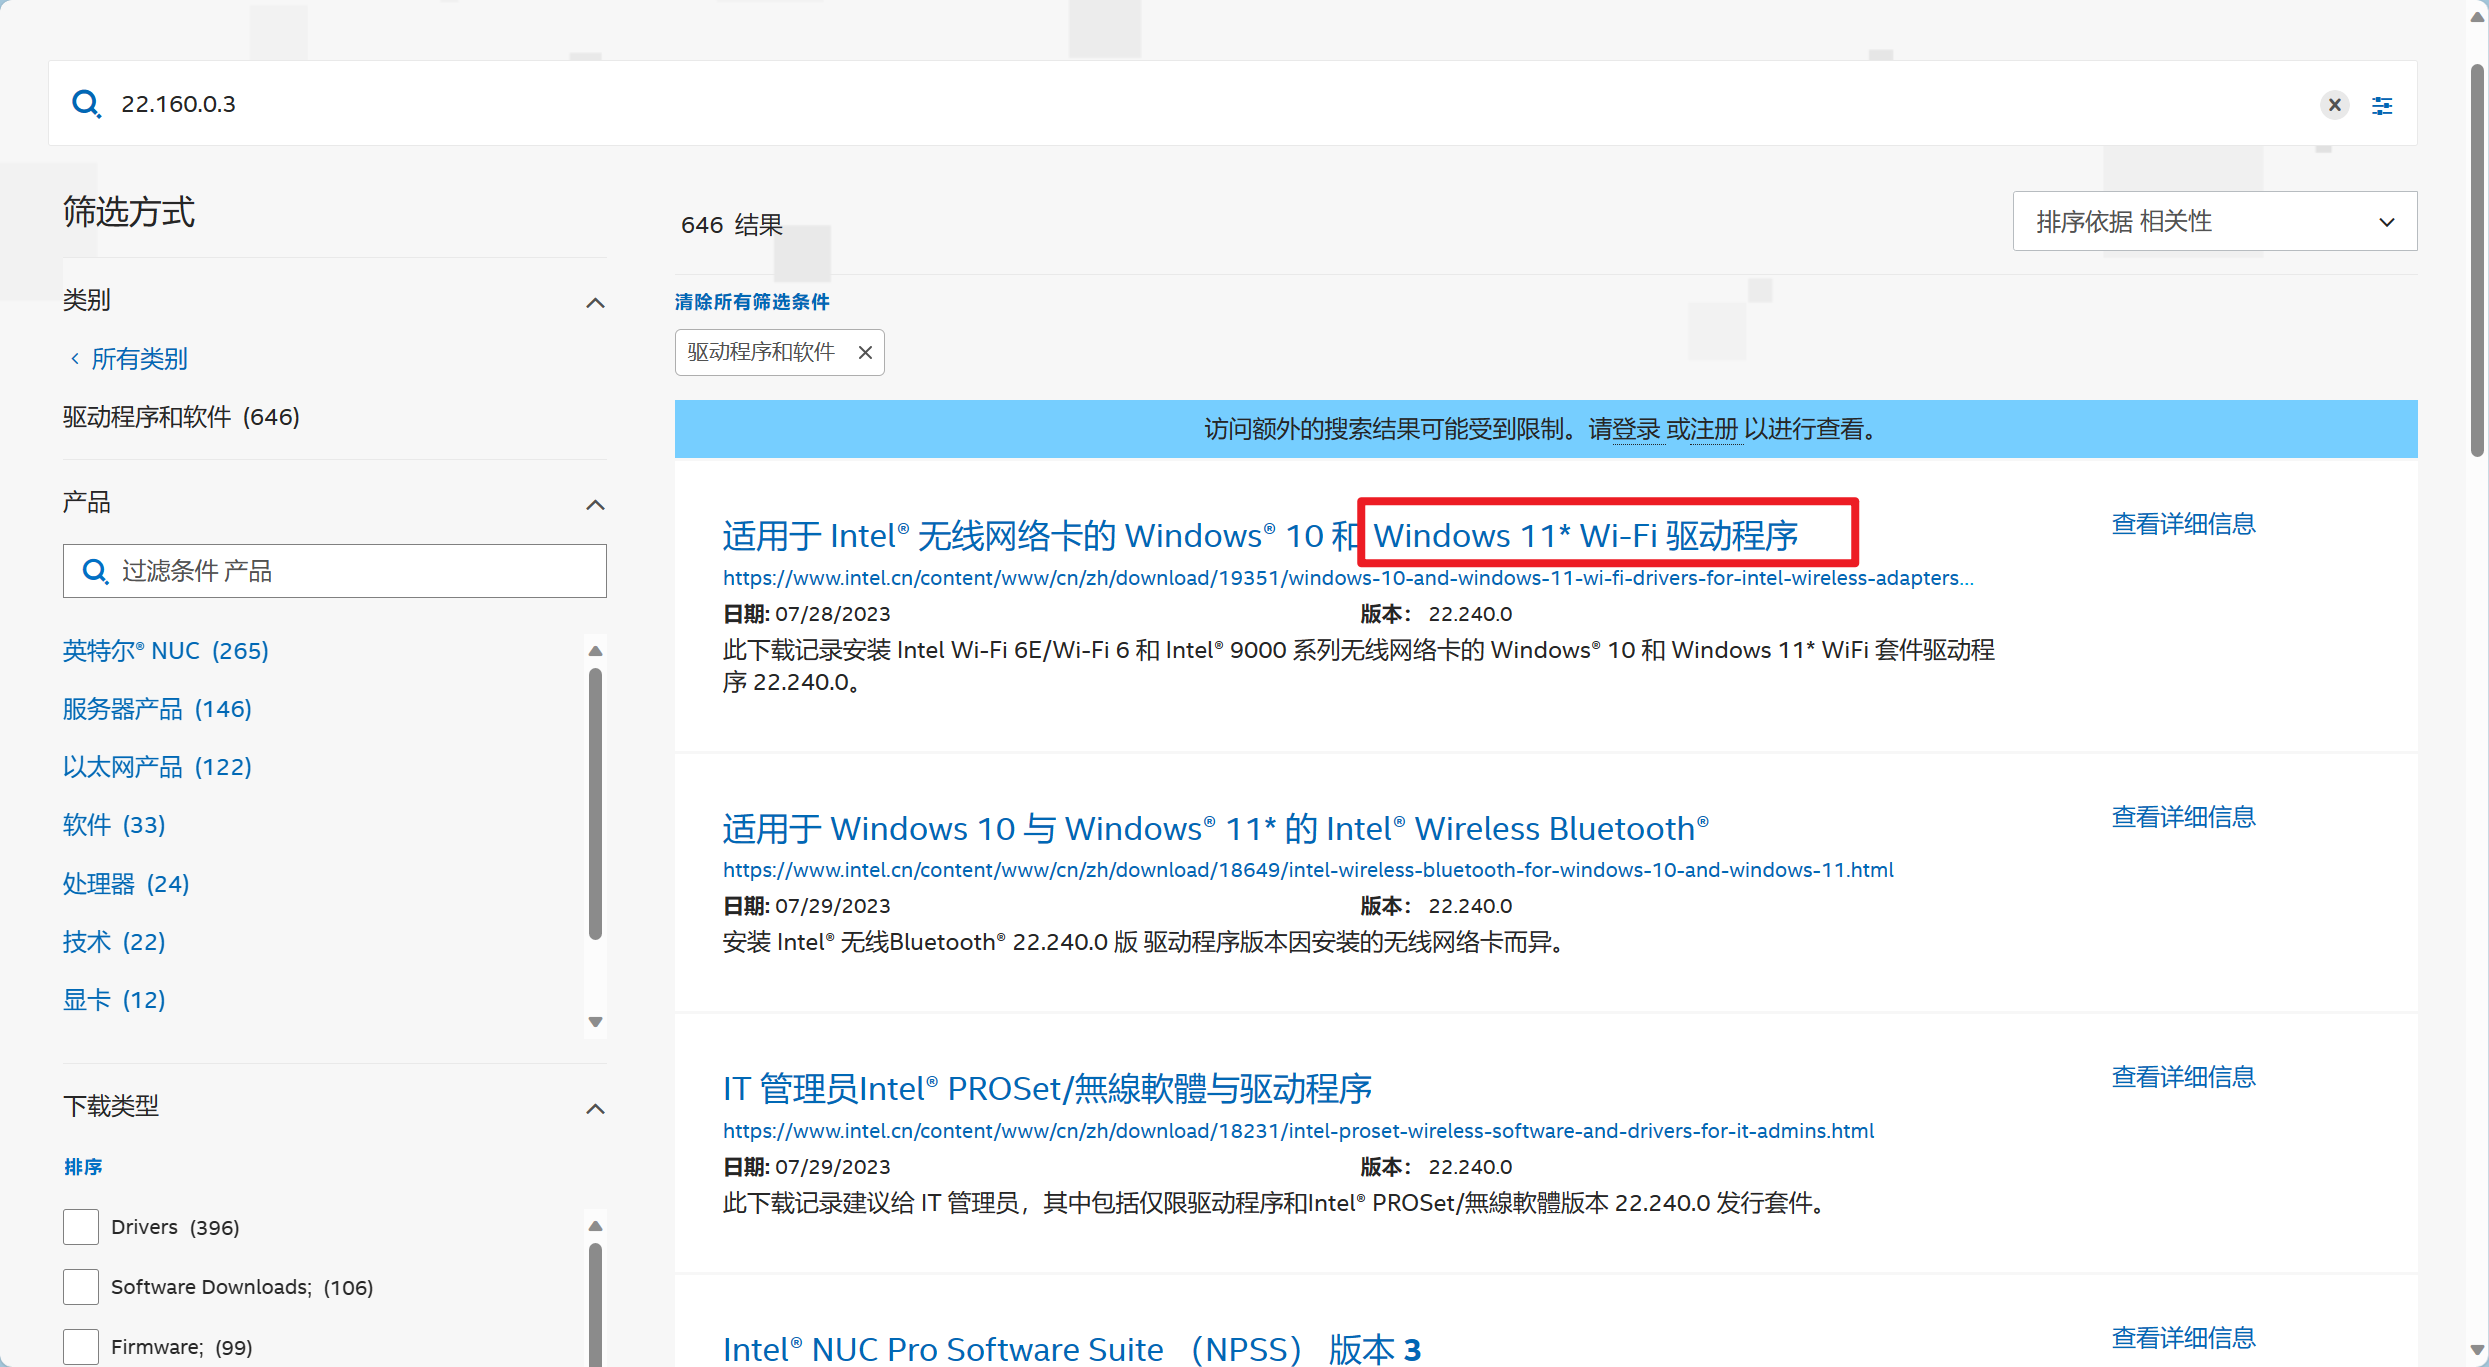
Task: Filter by 英特尔 NUC product
Action: 166,651
